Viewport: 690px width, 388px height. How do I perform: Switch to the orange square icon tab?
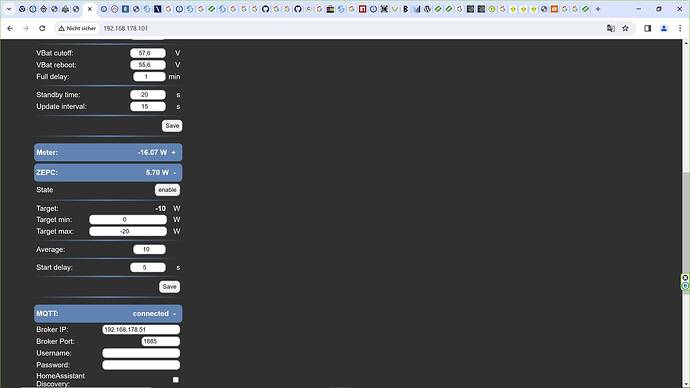pyautogui.click(x=554, y=9)
